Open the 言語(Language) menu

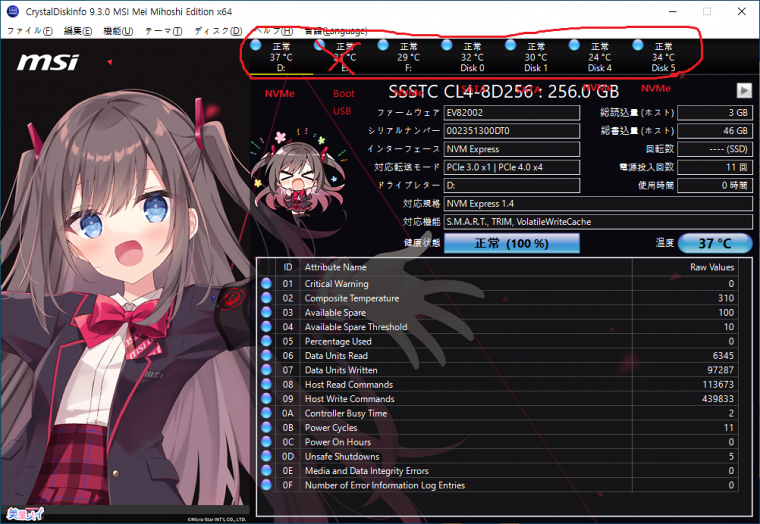pyautogui.click(x=335, y=31)
